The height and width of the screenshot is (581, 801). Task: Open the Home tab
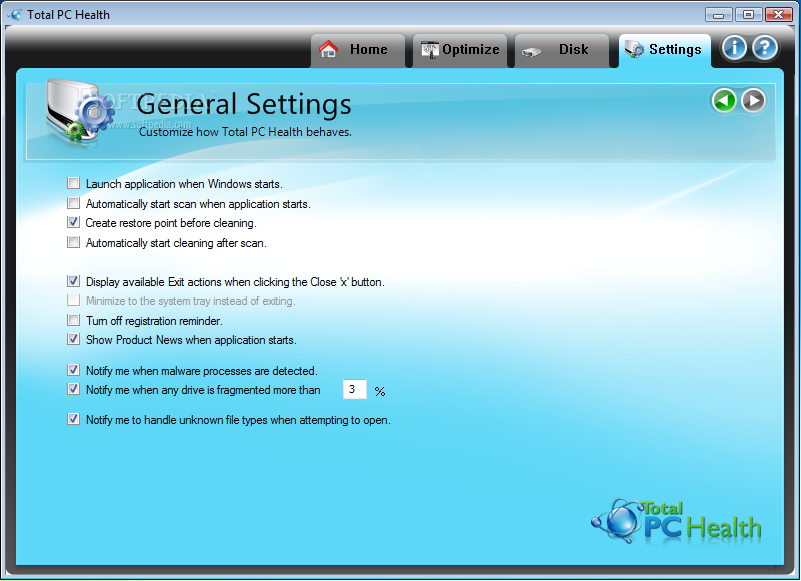coord(358,50)
